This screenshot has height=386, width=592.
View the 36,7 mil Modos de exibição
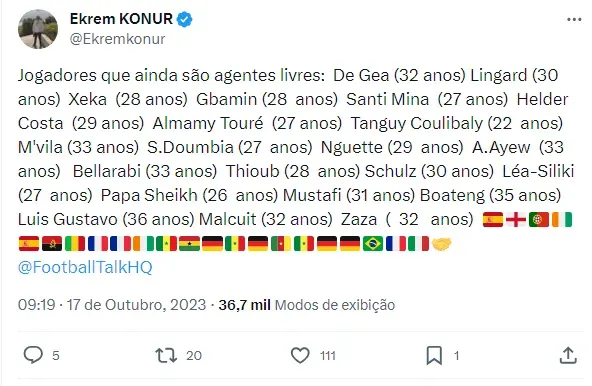coord(307,305)
